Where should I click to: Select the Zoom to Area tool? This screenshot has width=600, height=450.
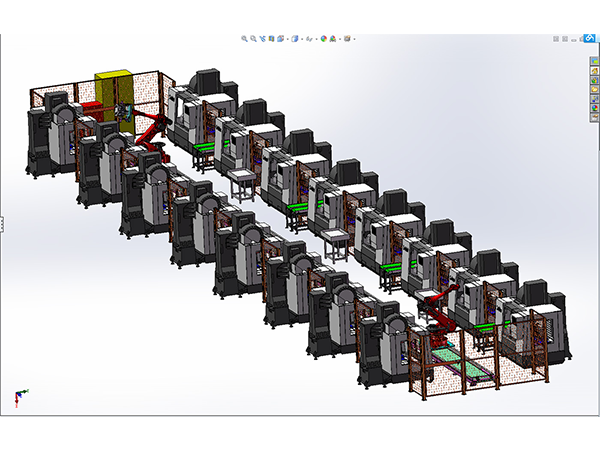(x=254, y=39)
